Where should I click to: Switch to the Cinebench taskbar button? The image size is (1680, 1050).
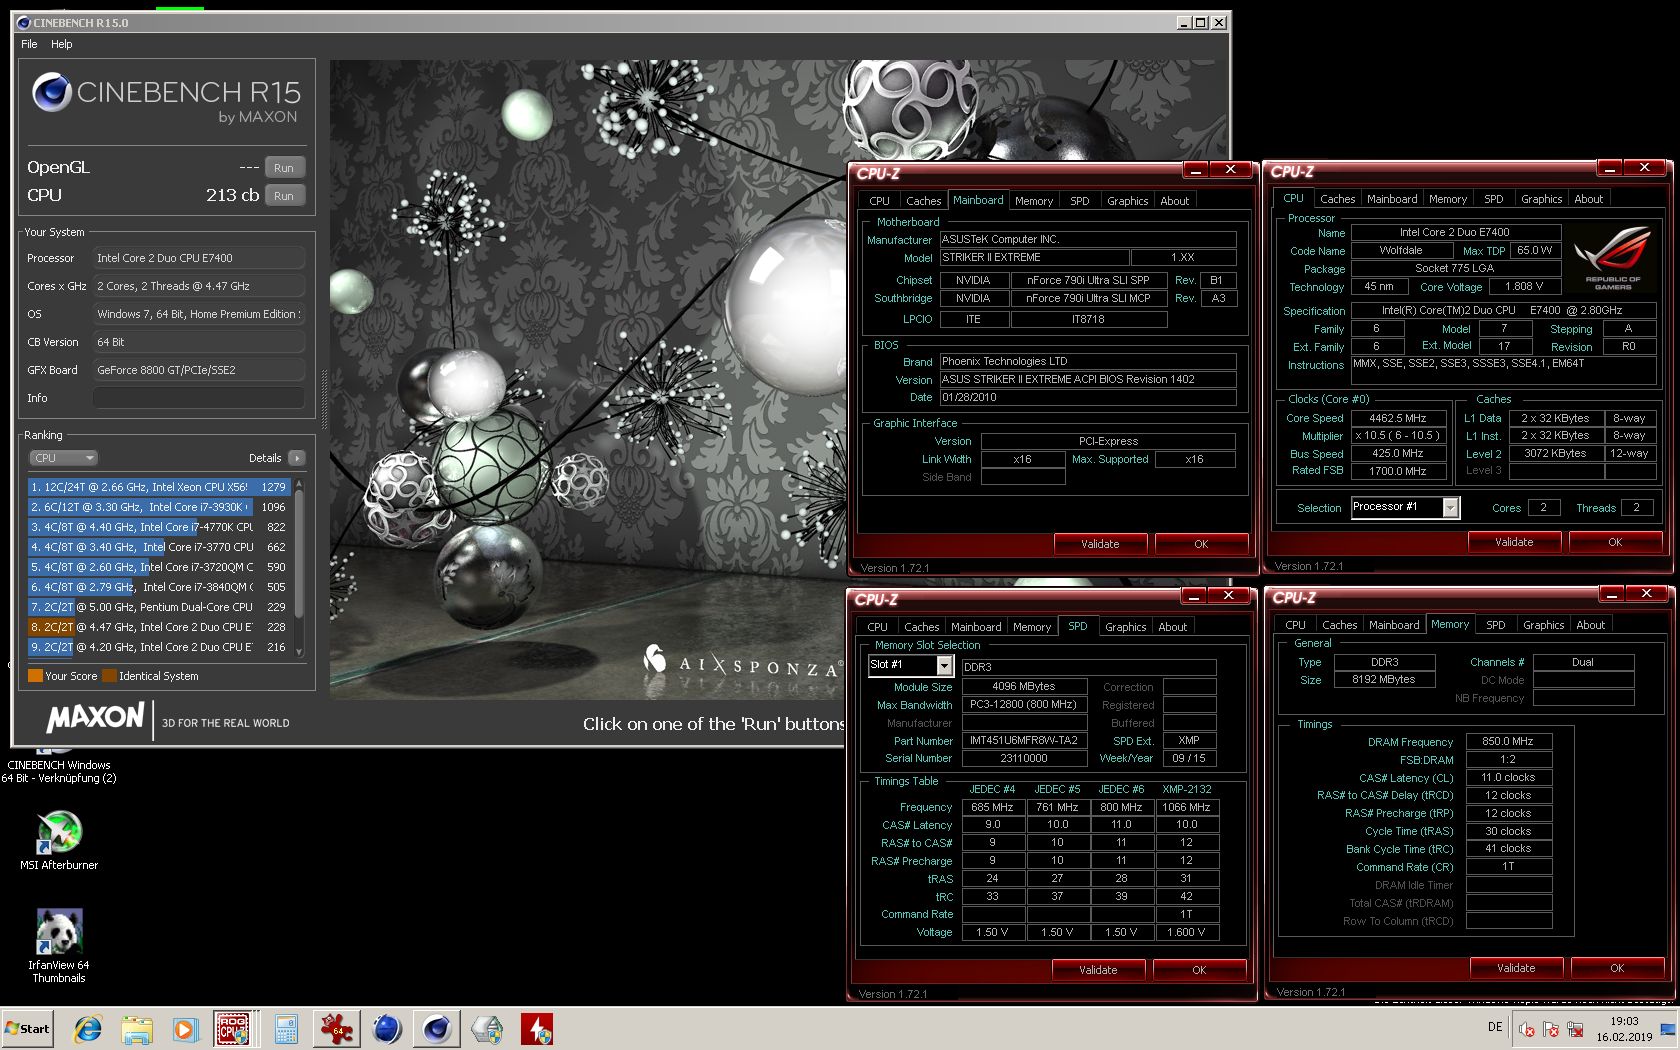click(x=437, y=1028)
